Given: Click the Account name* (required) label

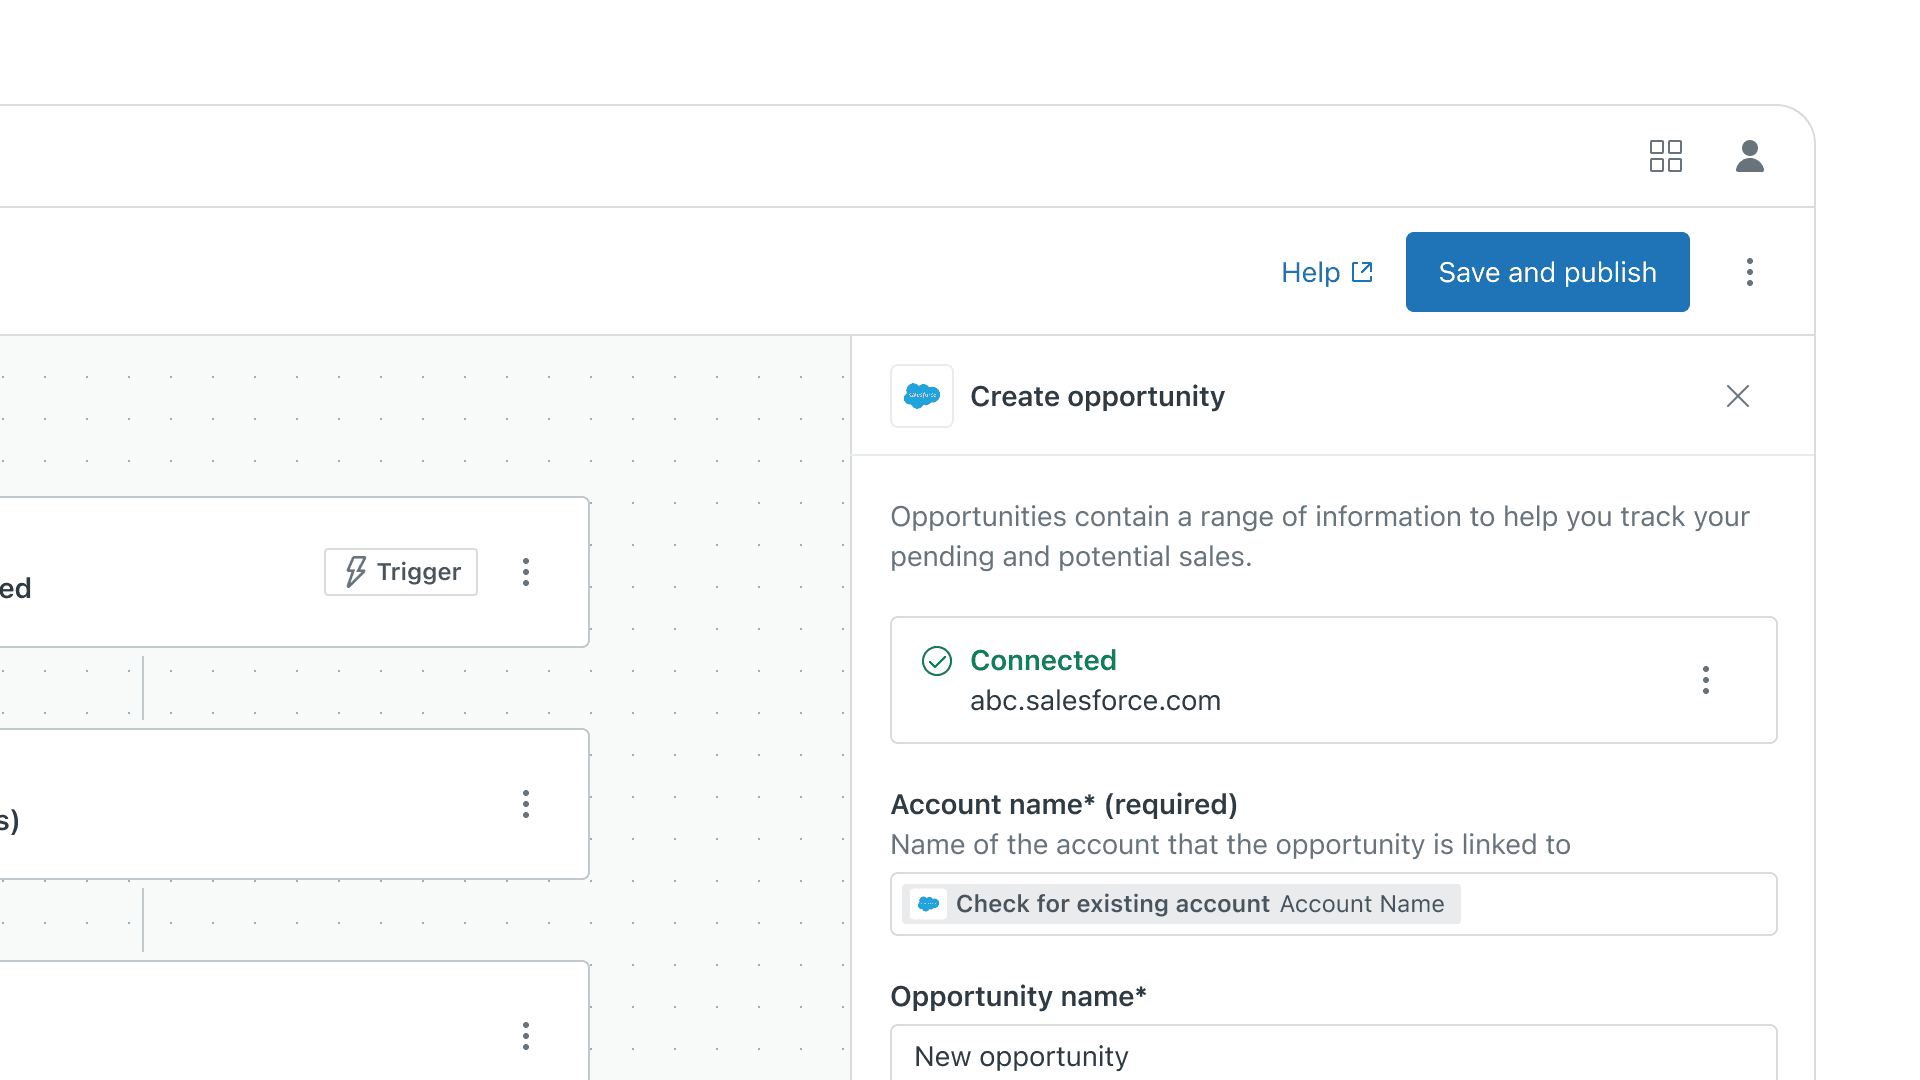Looking at the screenshot, I should (x=1064, y=804).
